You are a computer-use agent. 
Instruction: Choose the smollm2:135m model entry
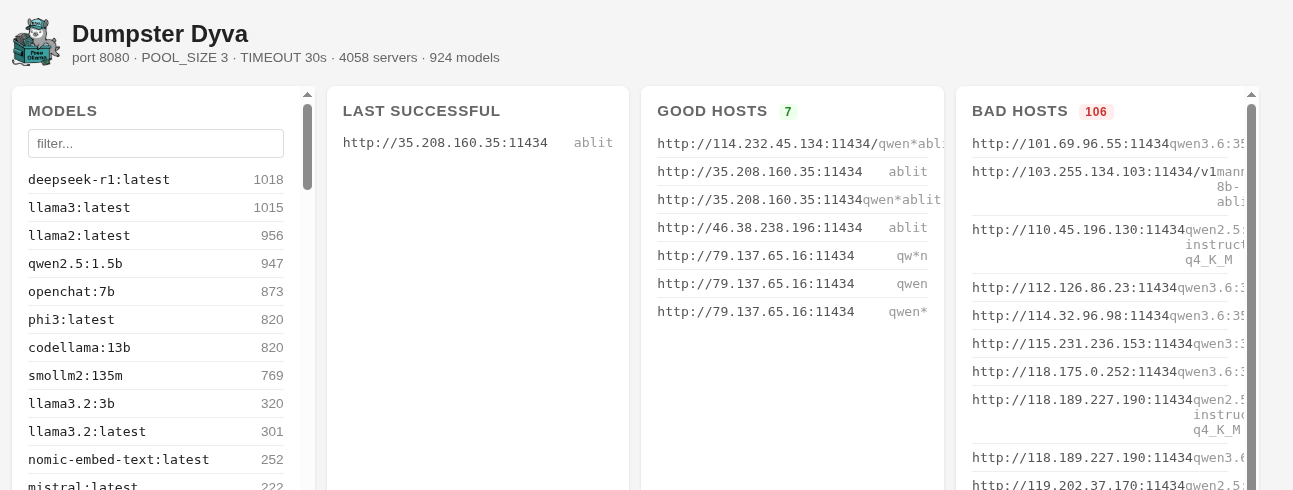156,376
